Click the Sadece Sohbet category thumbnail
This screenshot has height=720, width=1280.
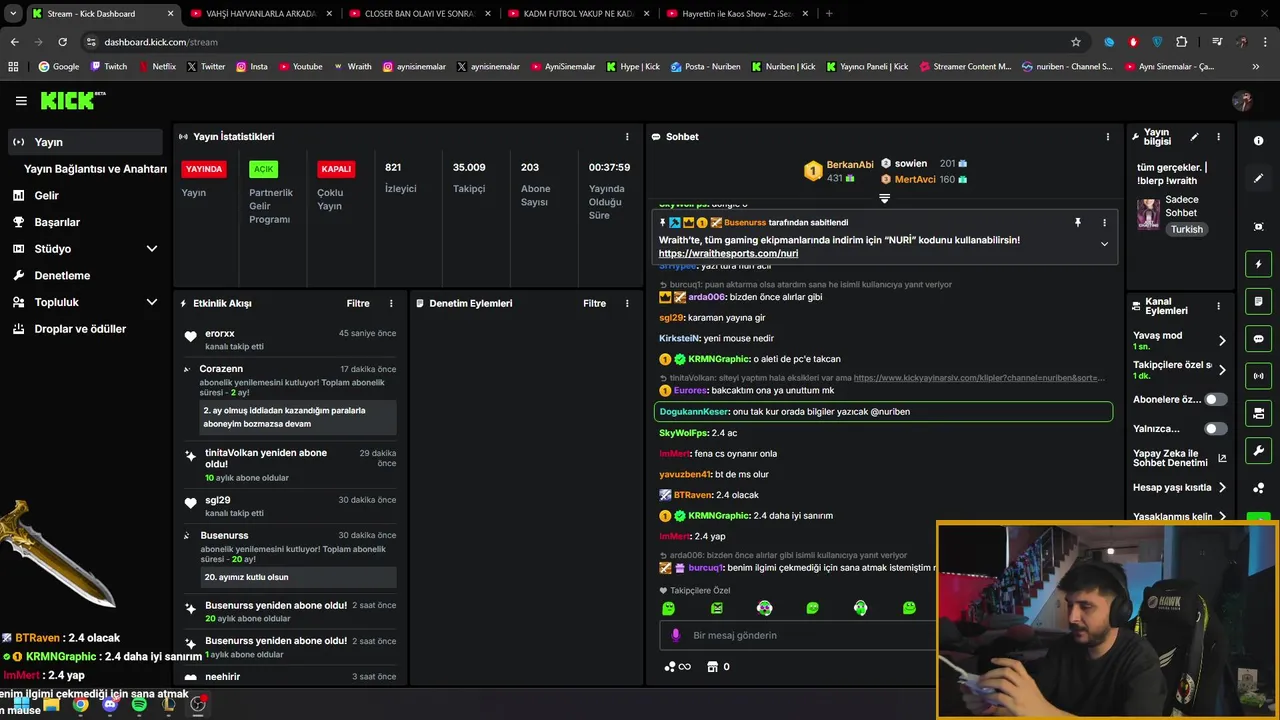[1148, 214]
